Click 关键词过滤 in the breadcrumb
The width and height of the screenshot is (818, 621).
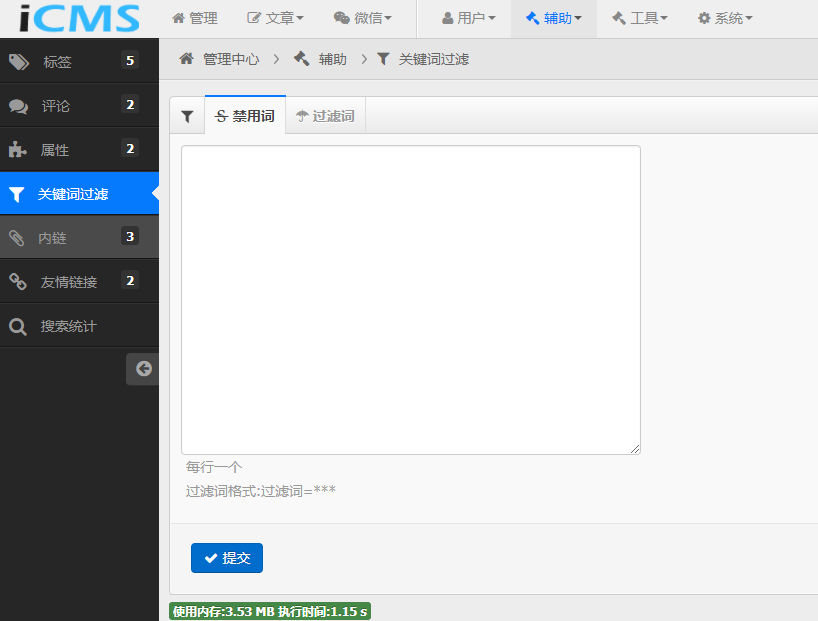434,59
